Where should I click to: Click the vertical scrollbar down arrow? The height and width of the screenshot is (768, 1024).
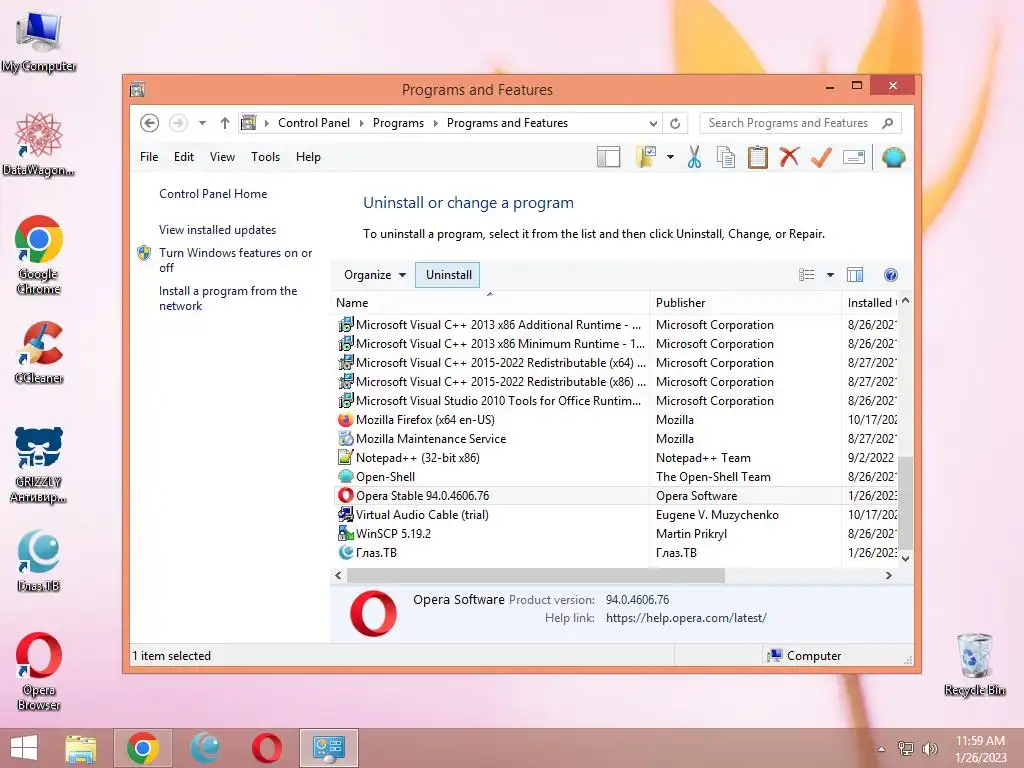click(x=905, y=558)
